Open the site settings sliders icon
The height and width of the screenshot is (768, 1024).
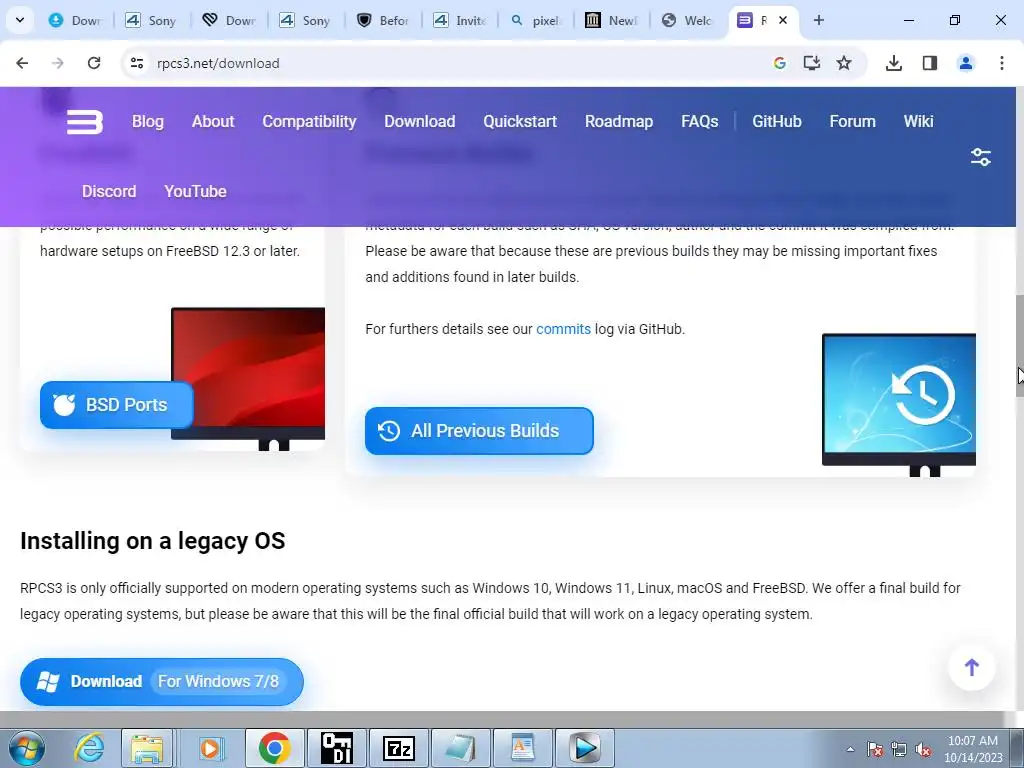point(980,157)
